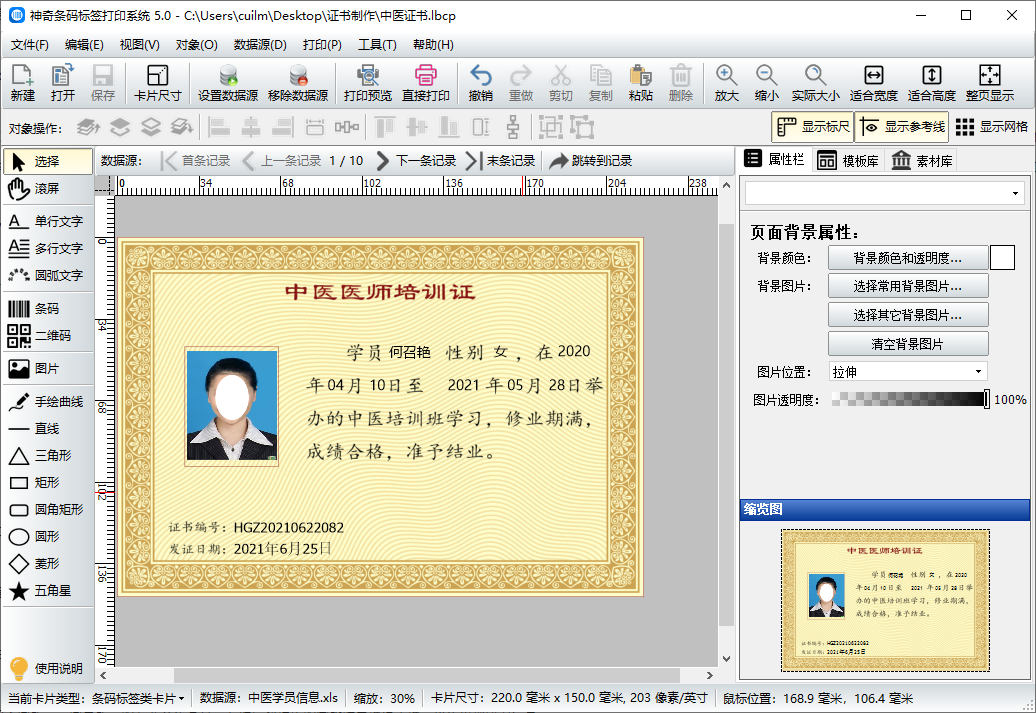Switch to the 模板库 tab

(848, 161)
